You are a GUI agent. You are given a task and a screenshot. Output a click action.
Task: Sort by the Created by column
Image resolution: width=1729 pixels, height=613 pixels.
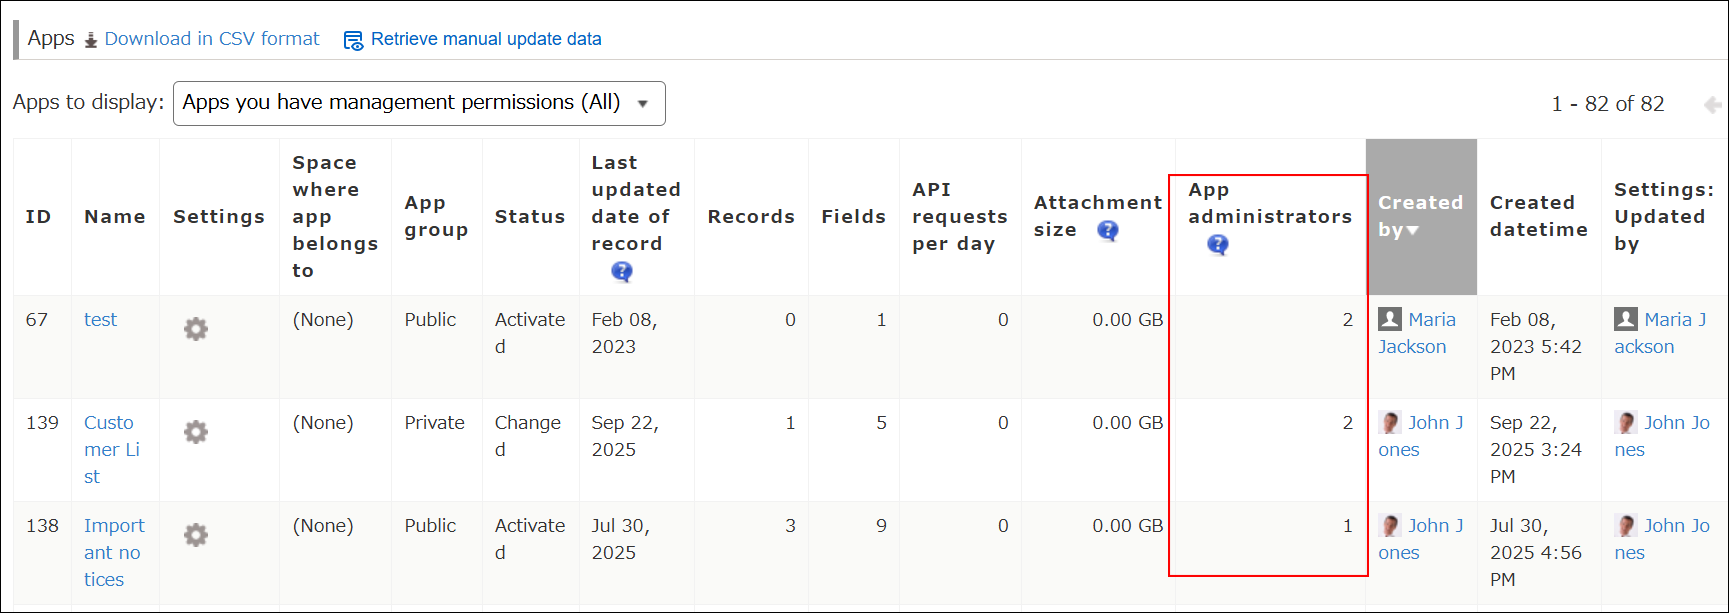coord(1420,216)
